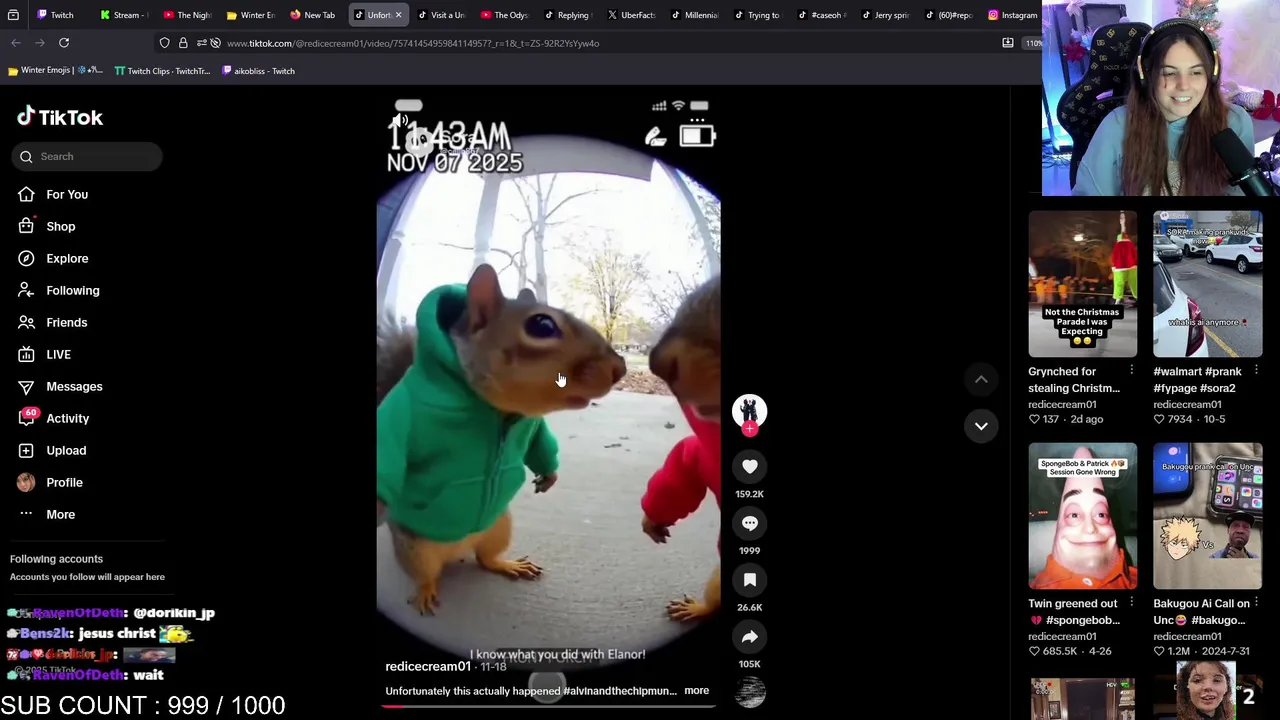Open the Friends page
Screen dimensions: 1280x720
pos(66,322)
